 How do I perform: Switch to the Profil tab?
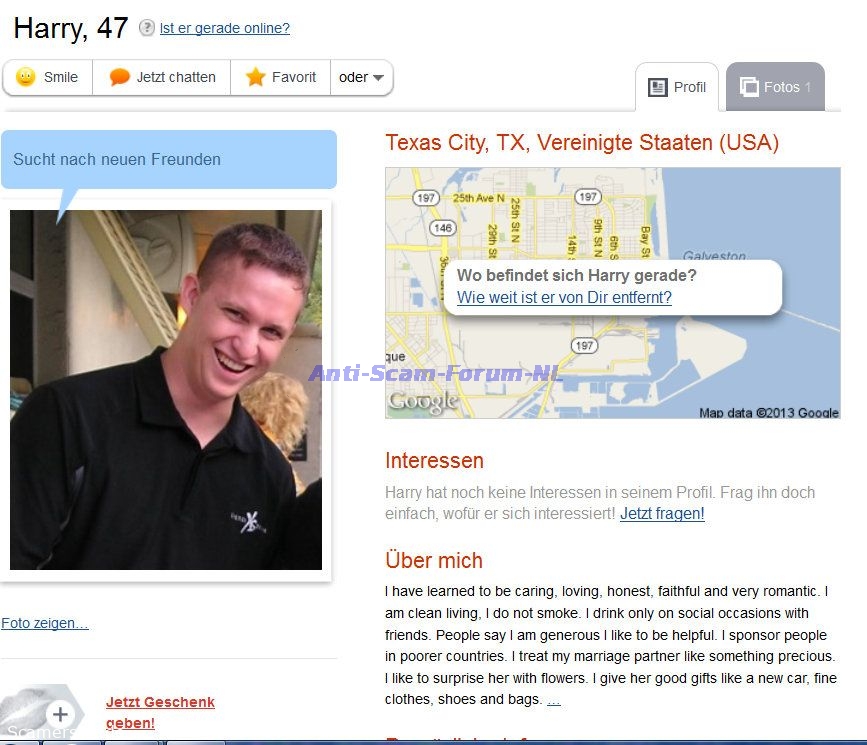click(677, 87)
